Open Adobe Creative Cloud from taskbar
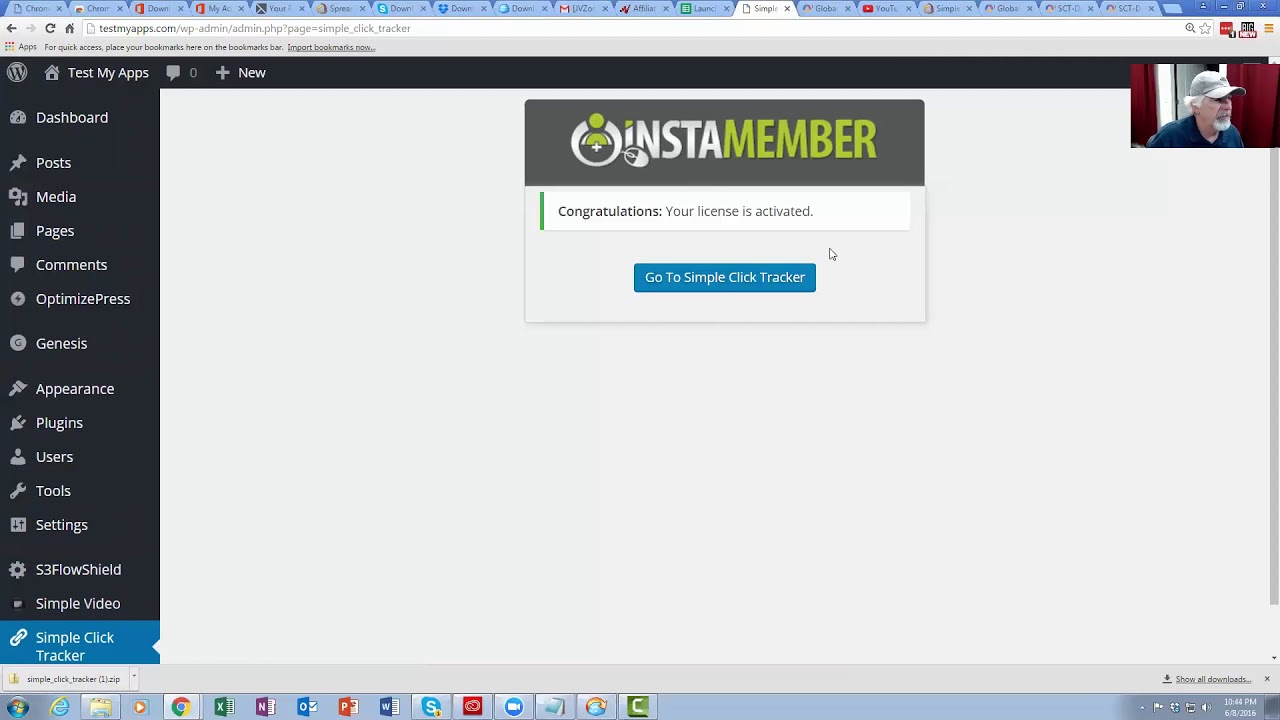The height and width of the screenshot is (720, 1280). 472,707
